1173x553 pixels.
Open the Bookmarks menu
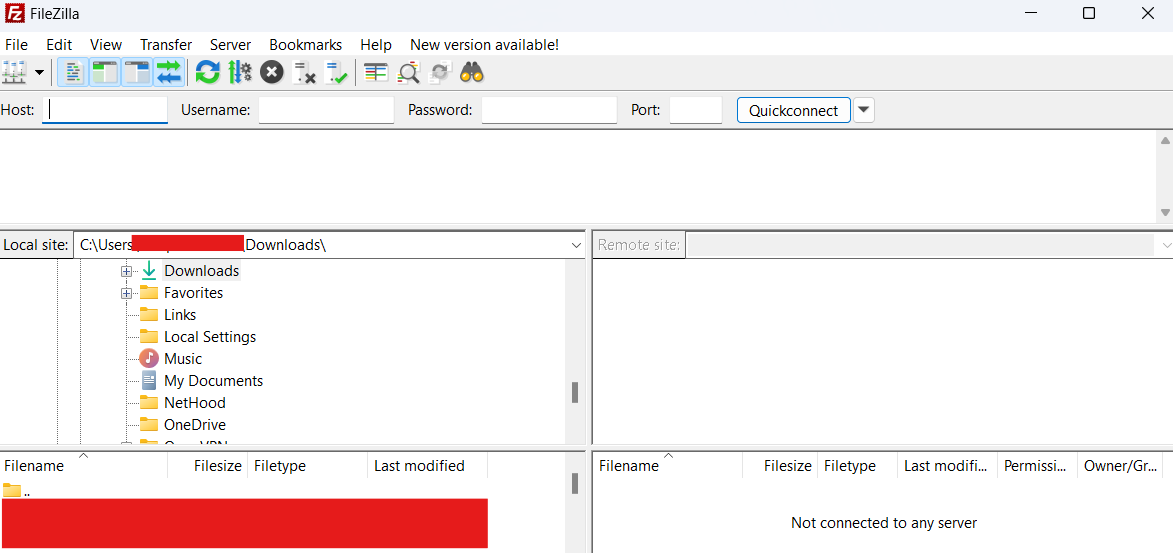305,45
